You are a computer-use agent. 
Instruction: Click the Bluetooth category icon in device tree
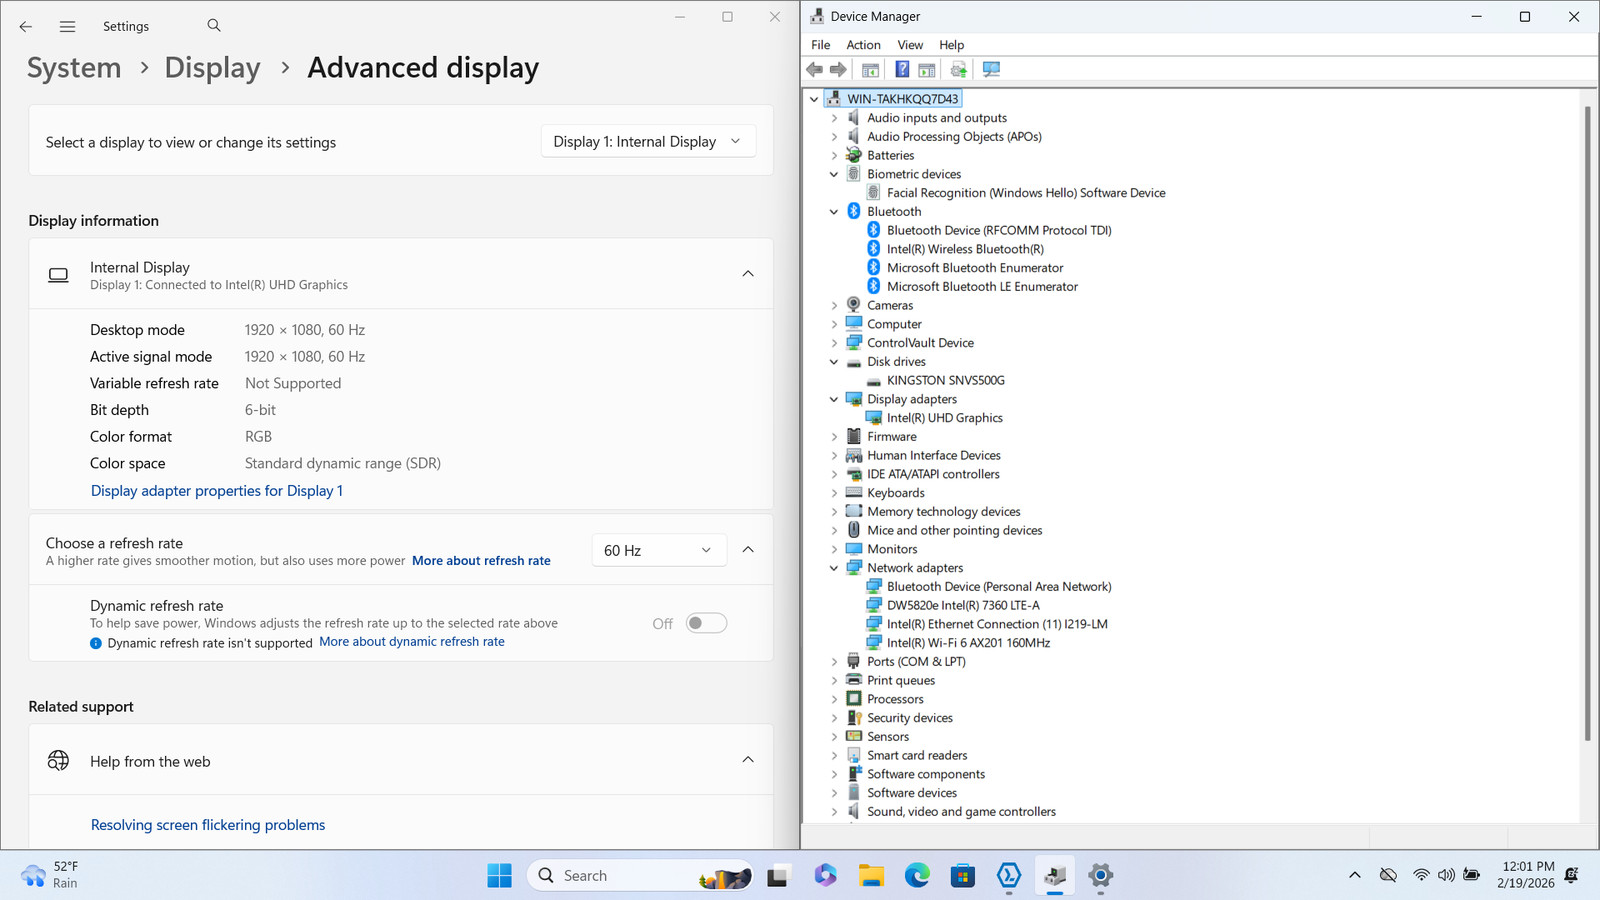click(854, 211)
